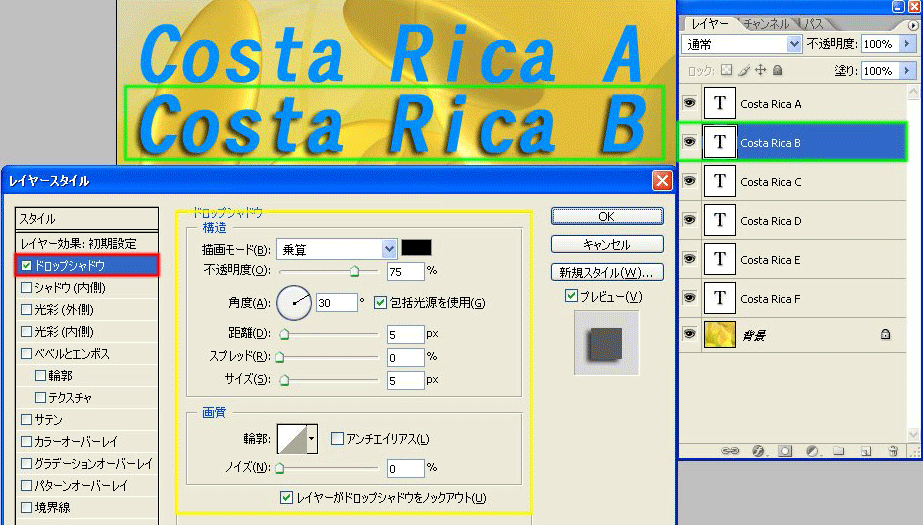Click the black drop shadow color swatch
Screen dimensions: 923x525
tap(416, 249)
